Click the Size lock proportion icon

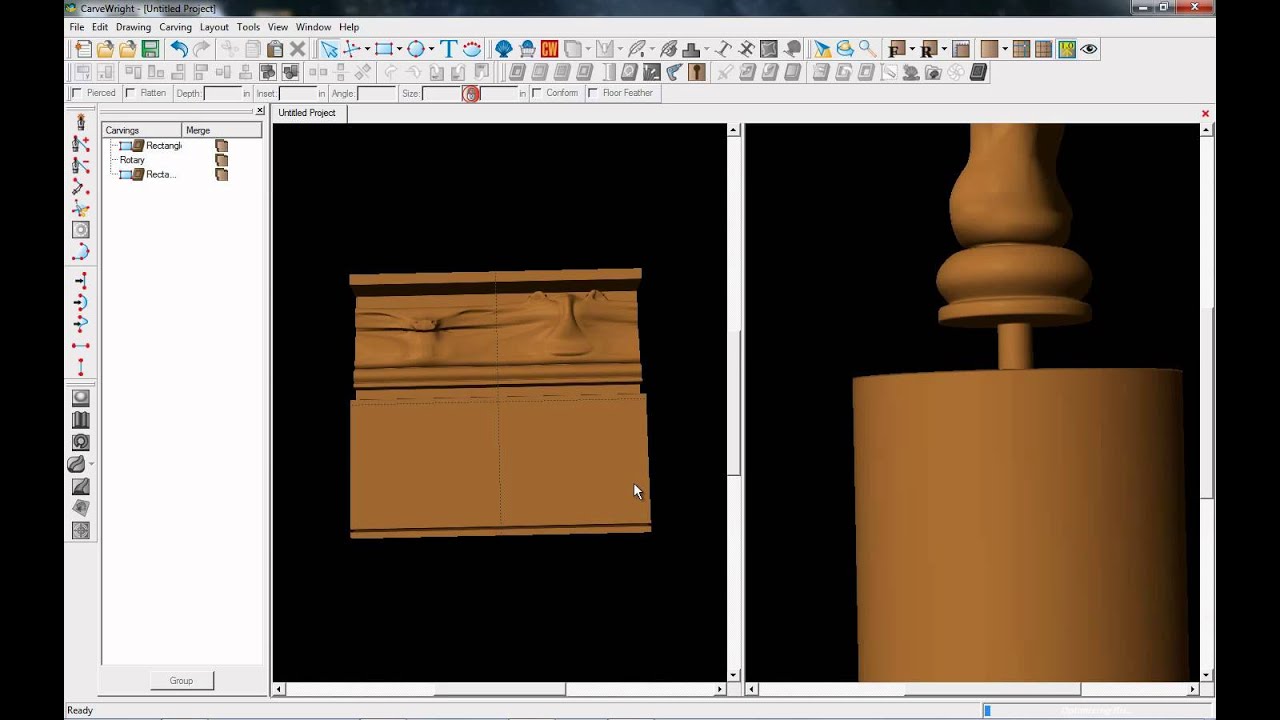471,93
